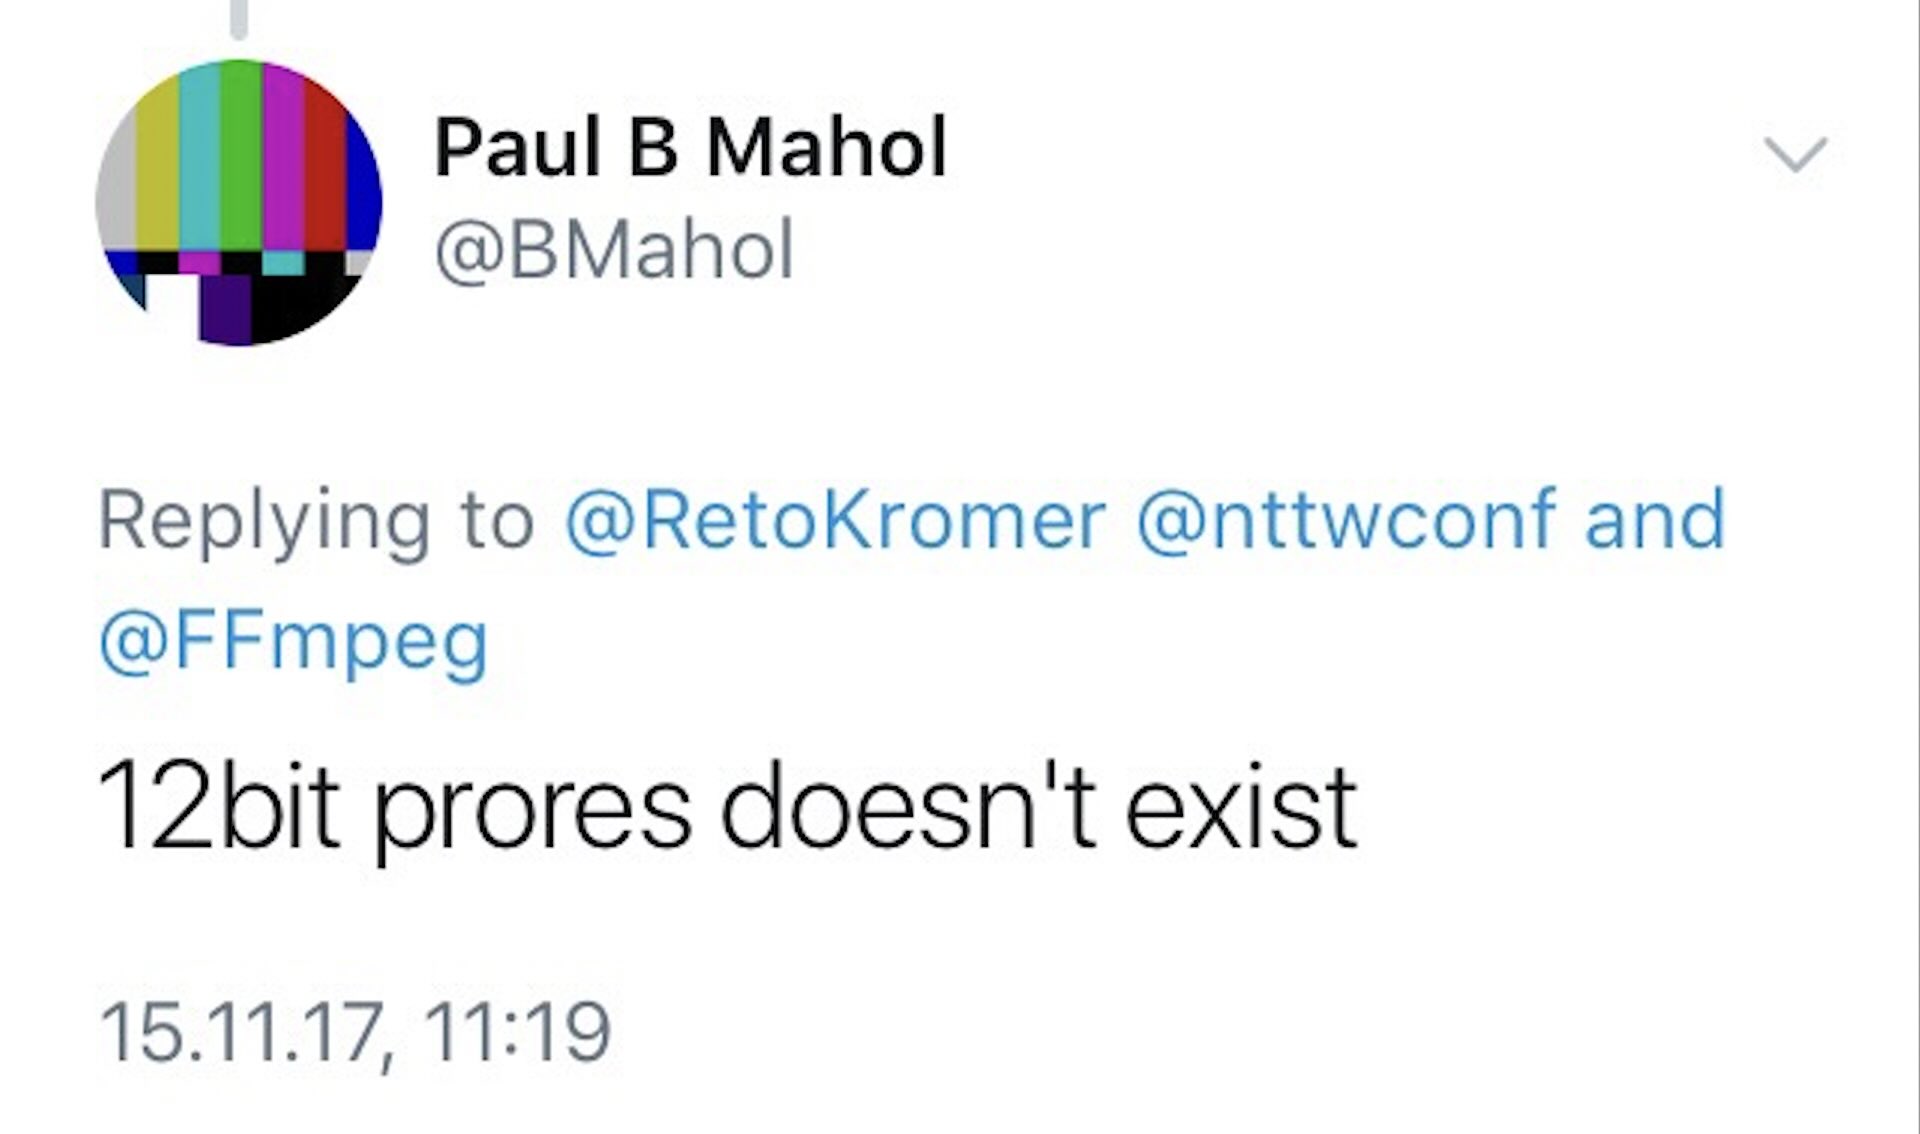Open the @BMahol handle

(x=615, y=249)
